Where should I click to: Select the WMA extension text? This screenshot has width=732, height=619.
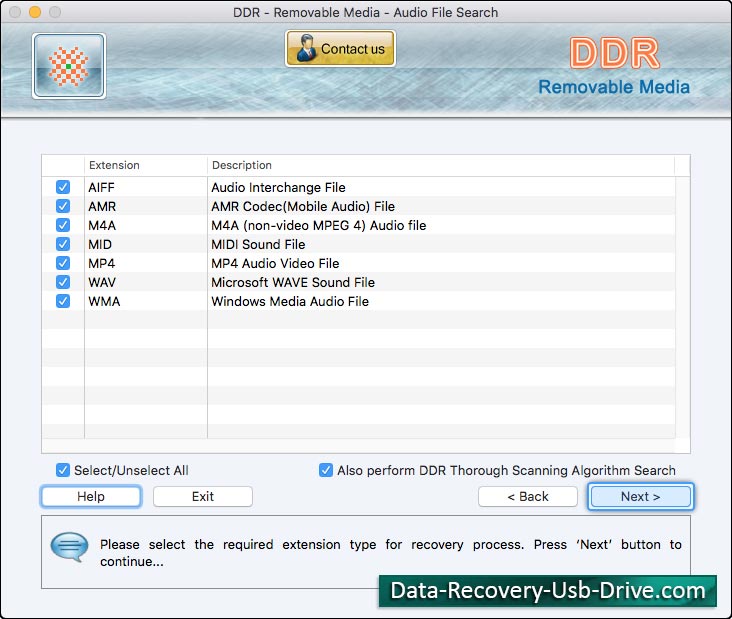[104, 302]
